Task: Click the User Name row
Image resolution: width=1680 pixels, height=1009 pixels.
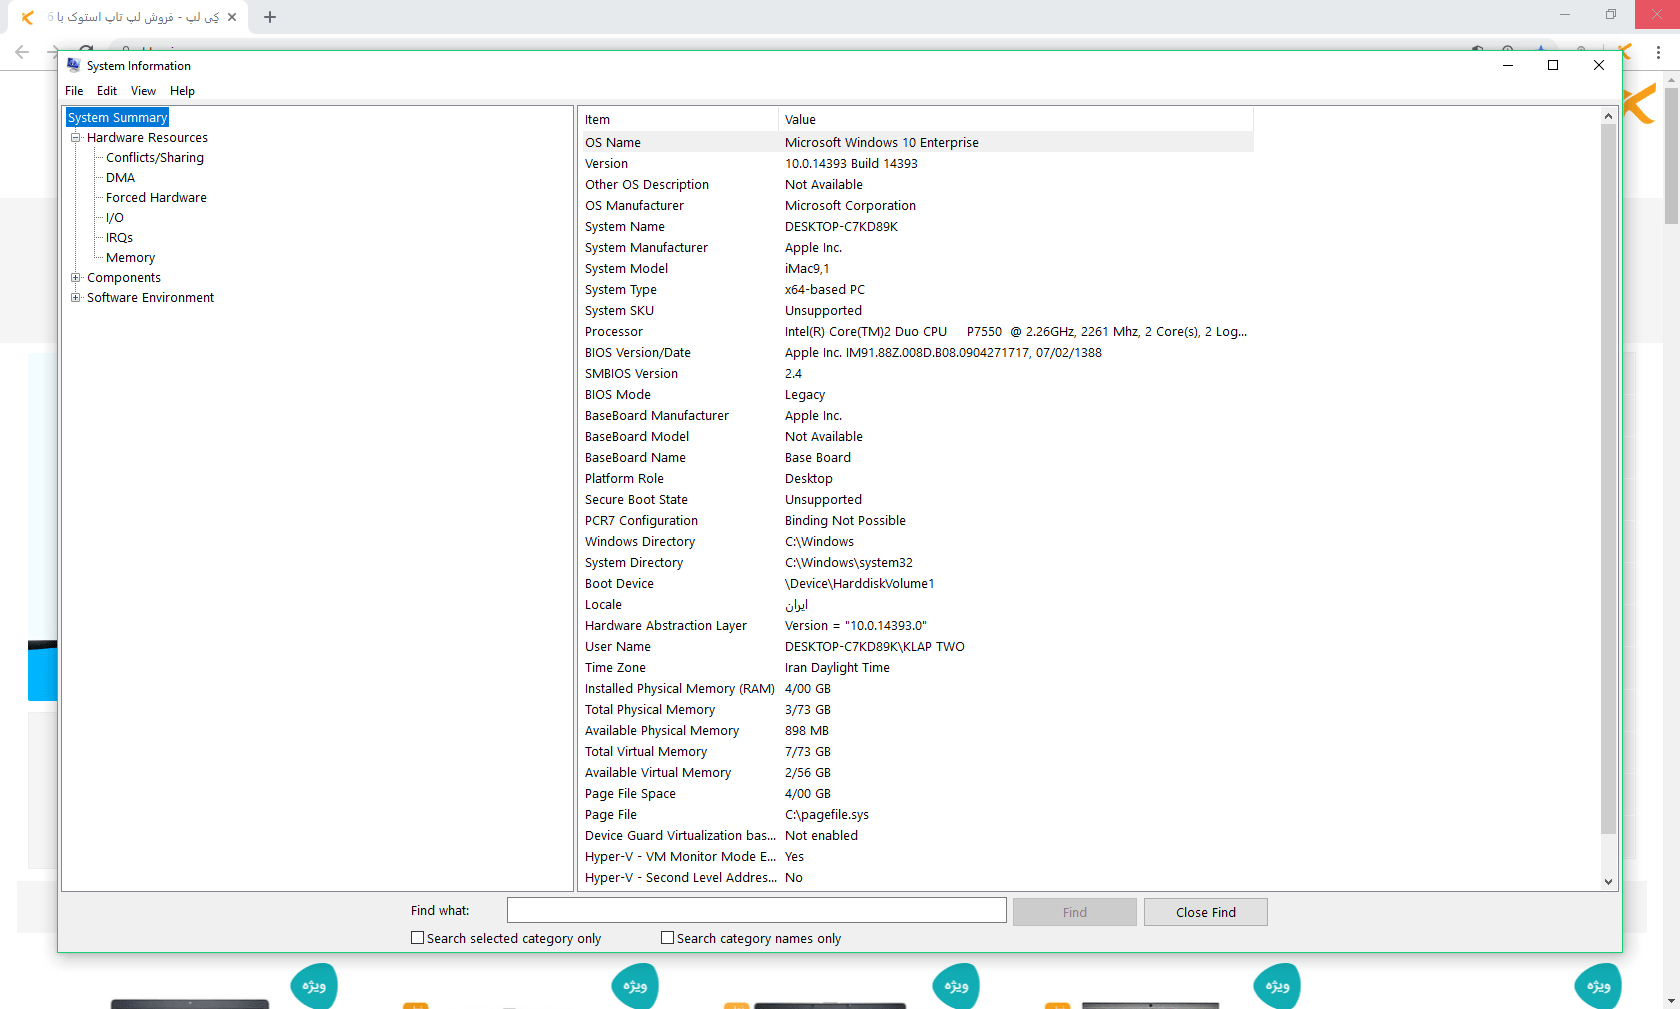Action: click(x=917, y=647)
